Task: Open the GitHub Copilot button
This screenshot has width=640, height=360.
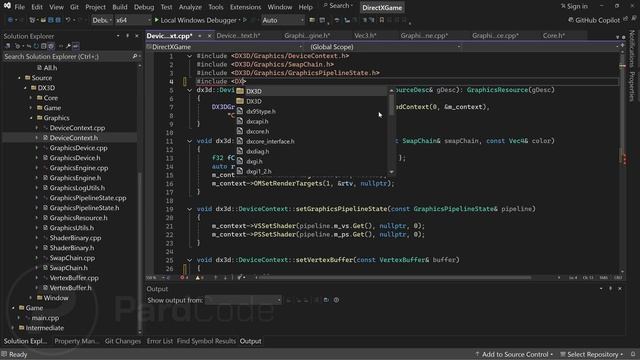Action: 594,20
